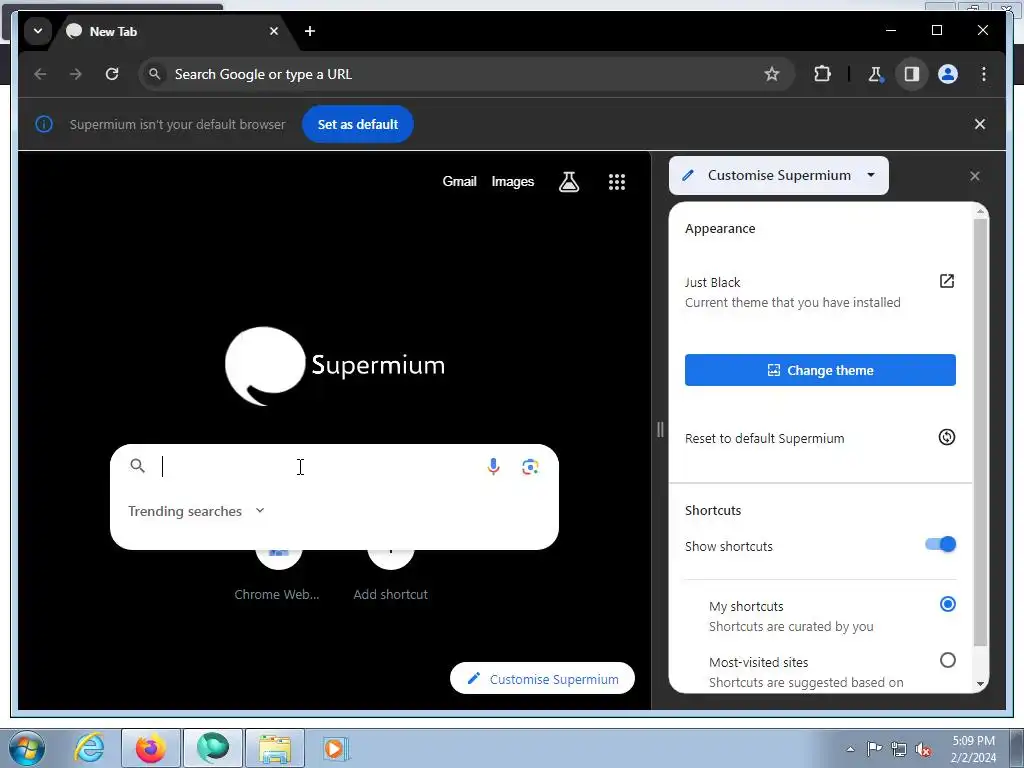Close the side panel
Viewport: 1024px width, 768px height.
coord(974,176)
